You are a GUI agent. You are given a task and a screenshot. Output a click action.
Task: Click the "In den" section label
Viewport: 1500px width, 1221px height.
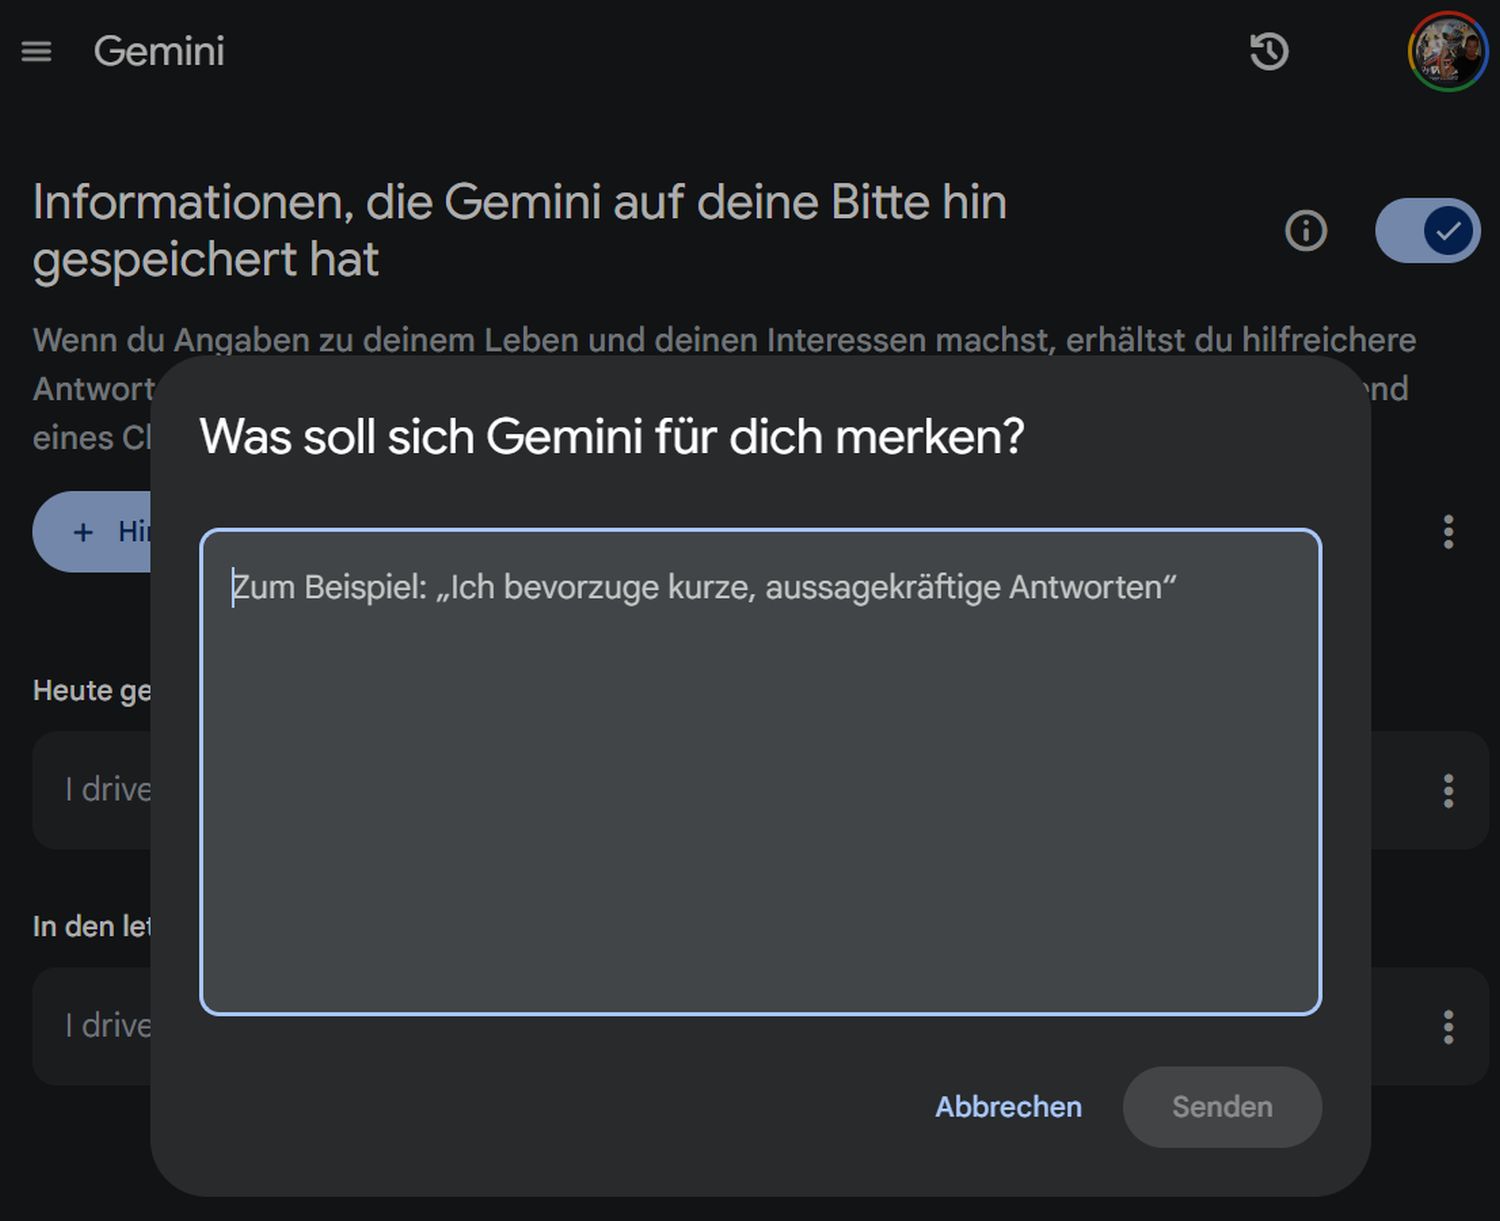tap(92, 927)
